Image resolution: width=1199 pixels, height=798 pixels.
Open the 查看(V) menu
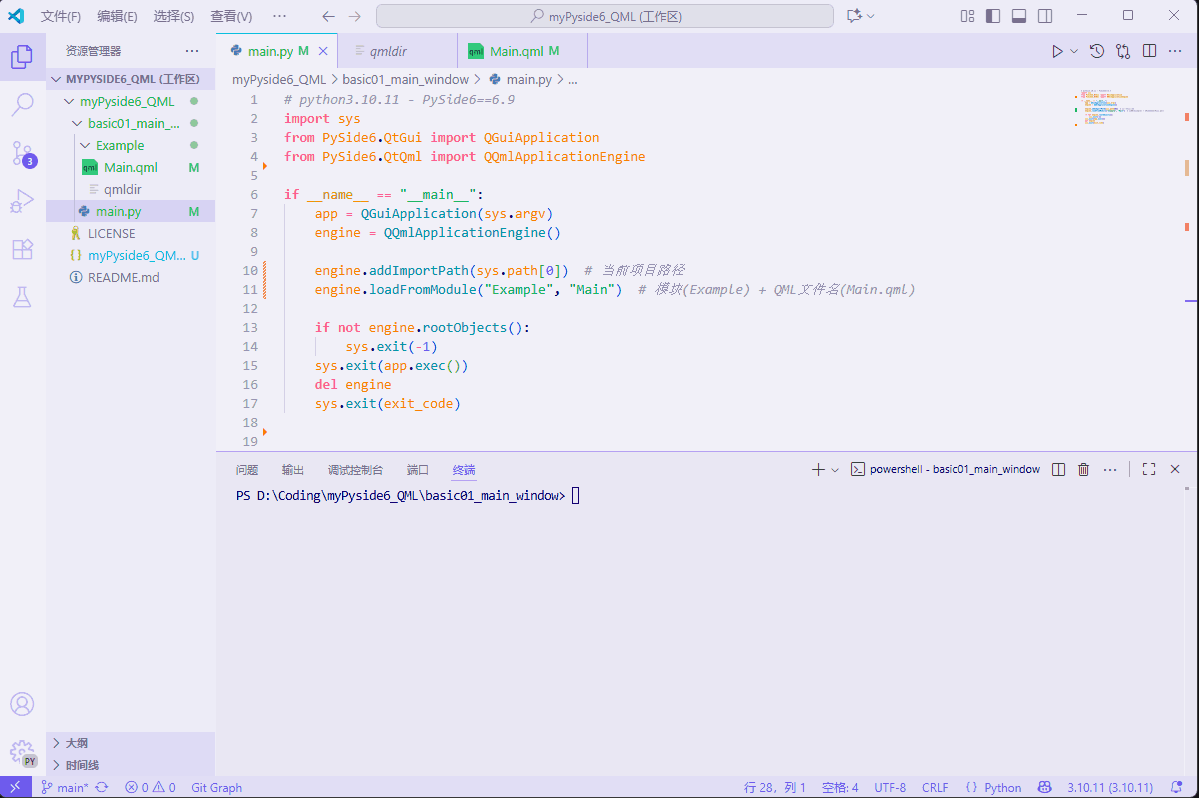coord(231,16)
